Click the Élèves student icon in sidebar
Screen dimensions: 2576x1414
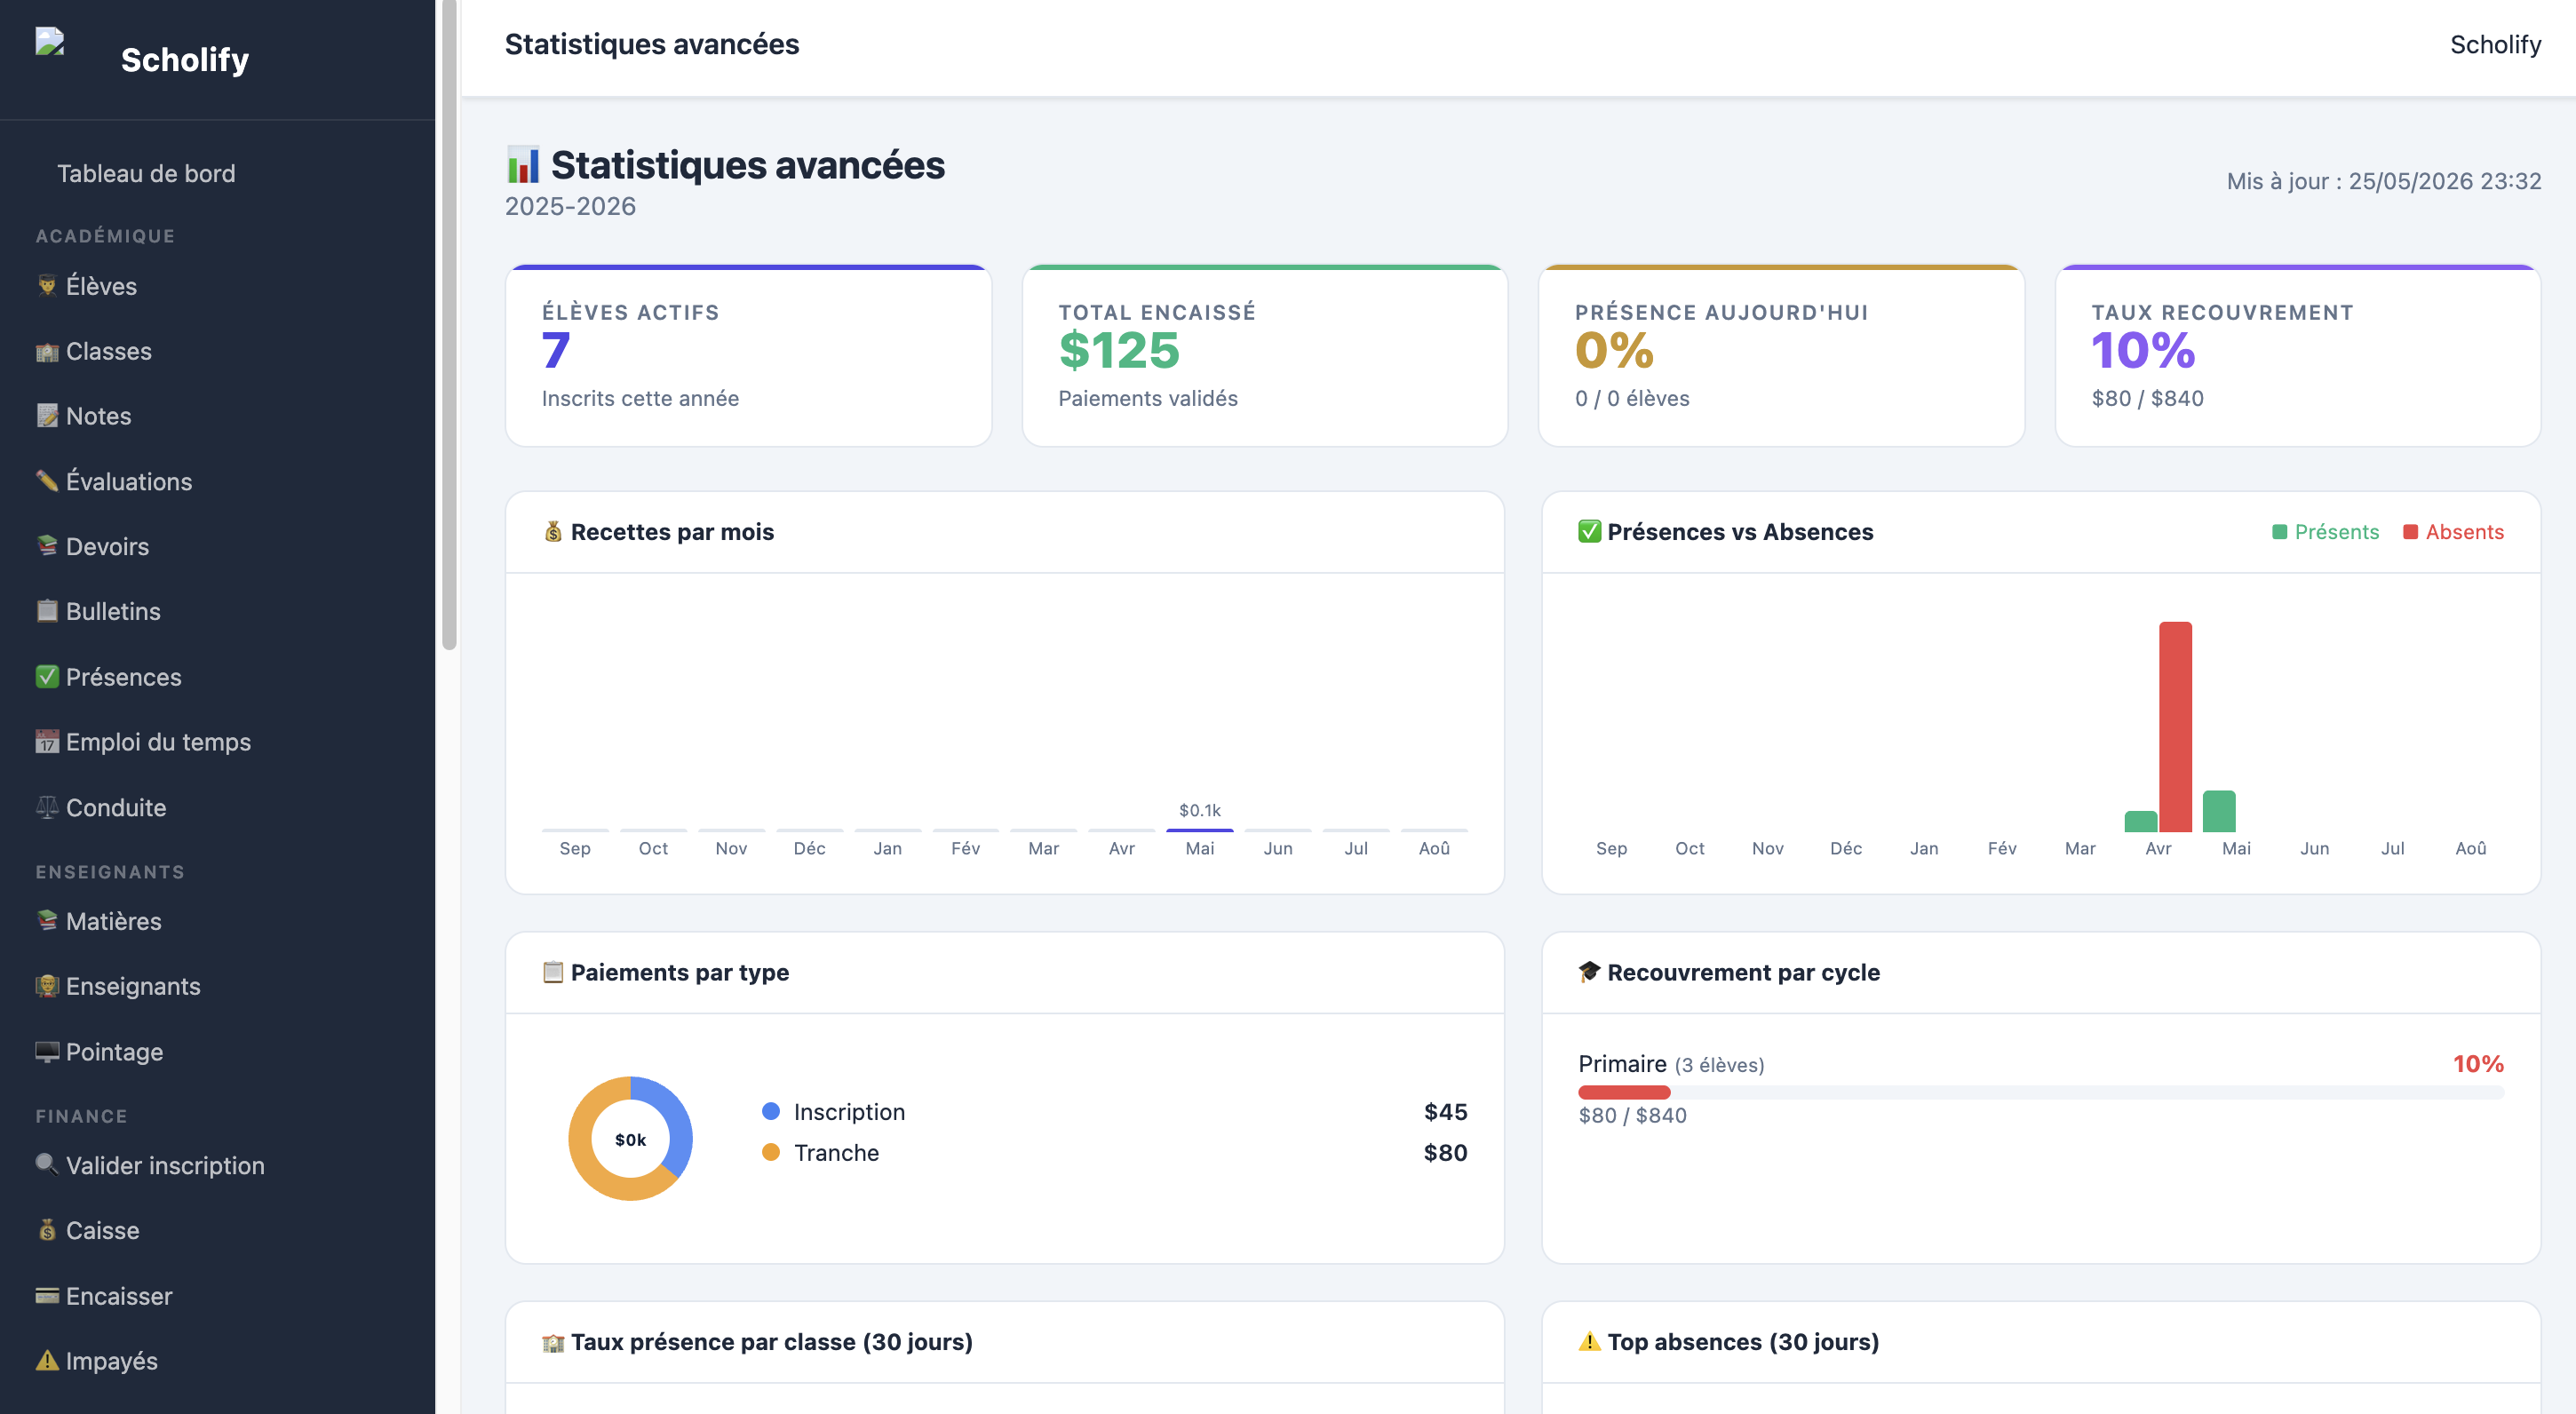pos(47,286)
